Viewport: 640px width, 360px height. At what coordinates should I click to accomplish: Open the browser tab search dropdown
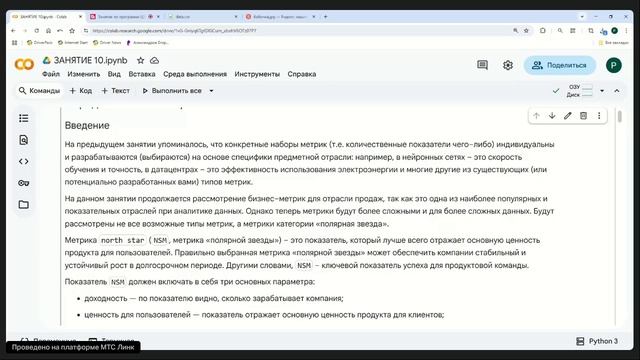(x=582, y=17)
